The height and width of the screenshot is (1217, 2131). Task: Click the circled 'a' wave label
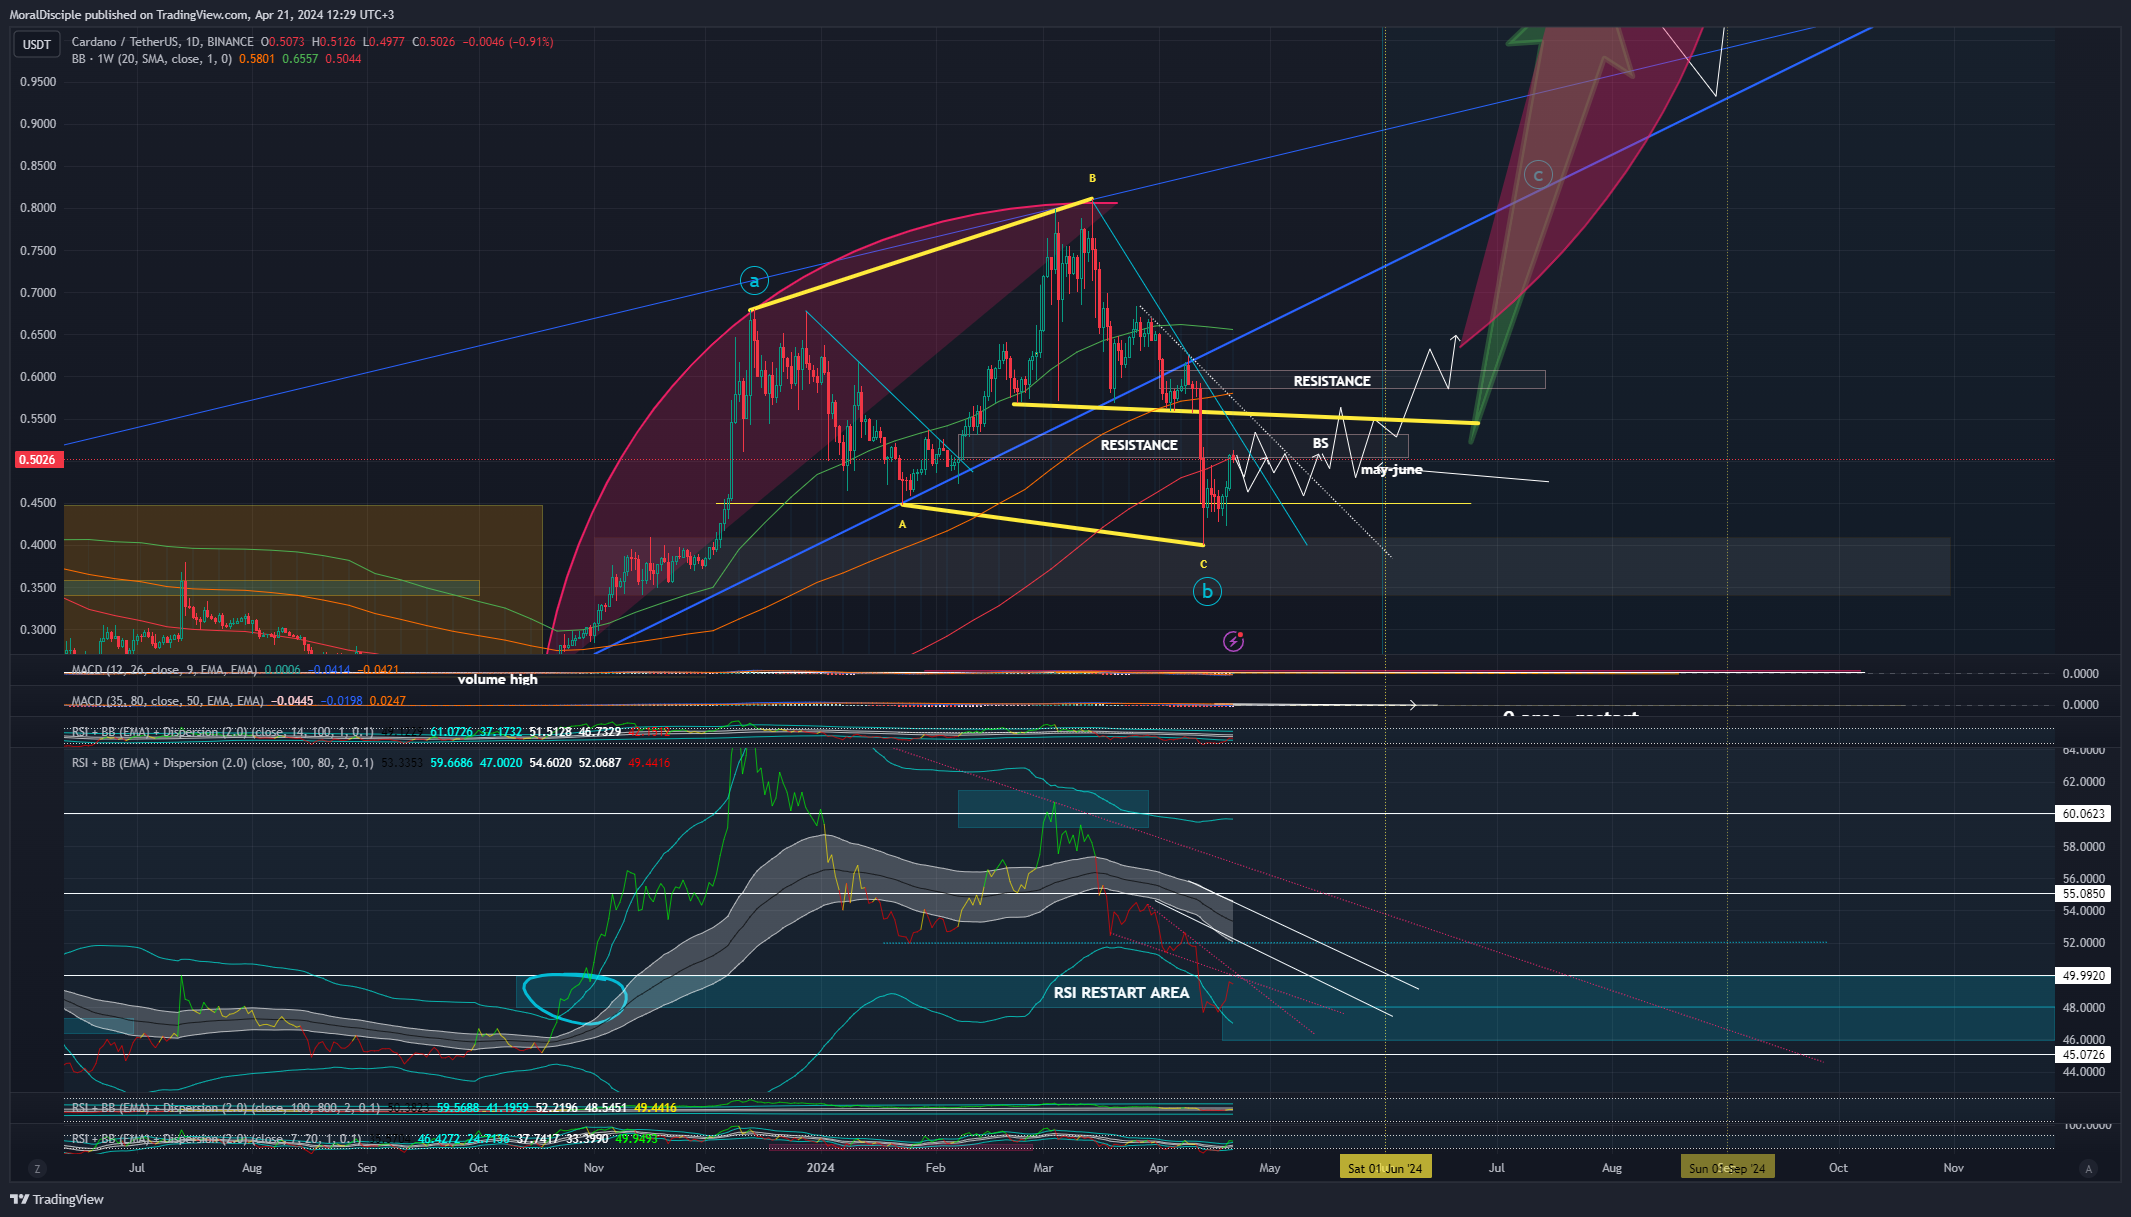point(754,281)
